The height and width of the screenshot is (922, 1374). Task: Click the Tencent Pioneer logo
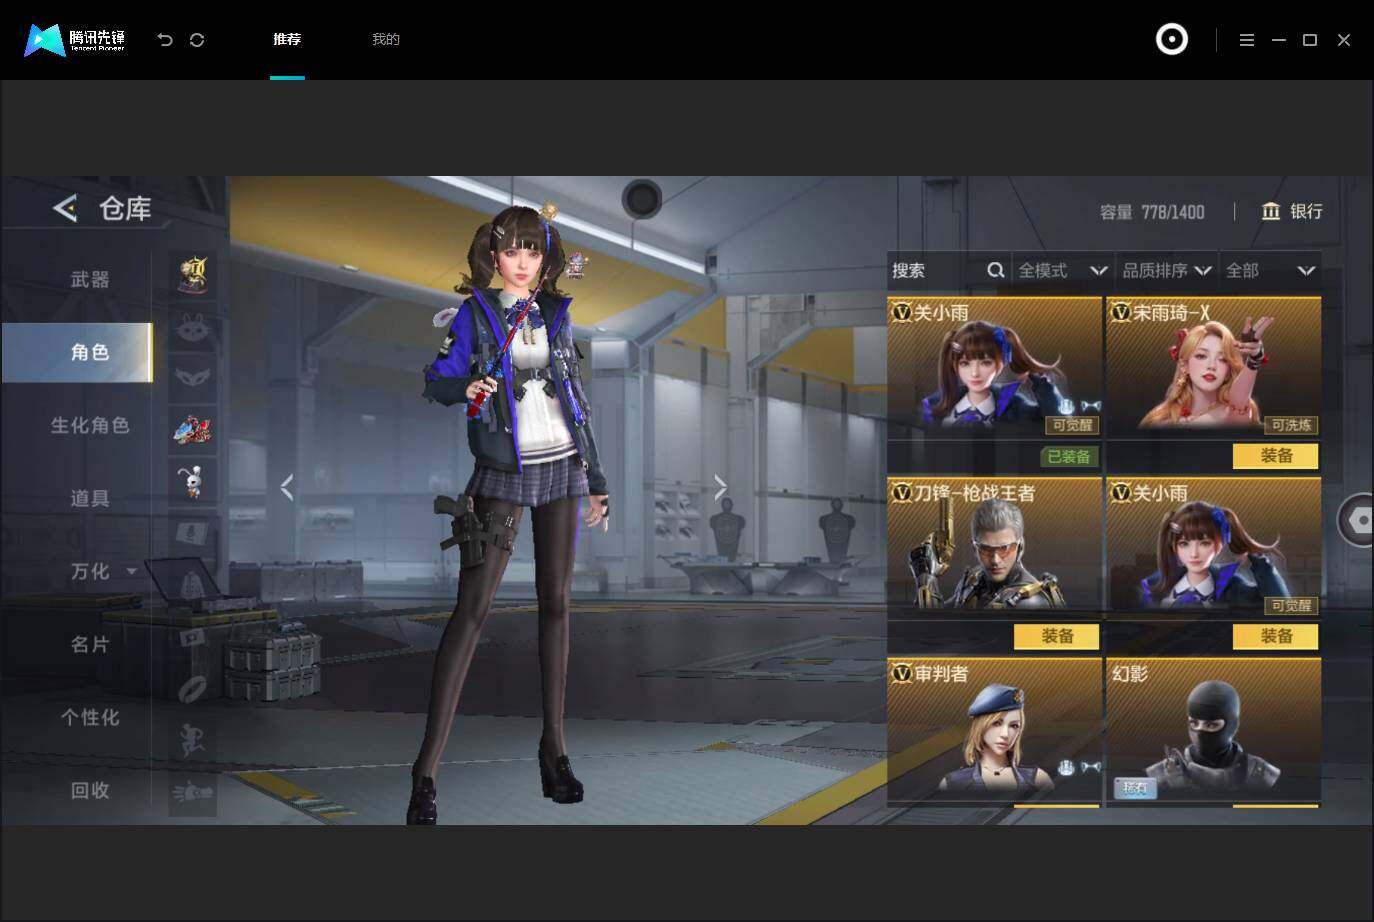click(x=75, y=40)
